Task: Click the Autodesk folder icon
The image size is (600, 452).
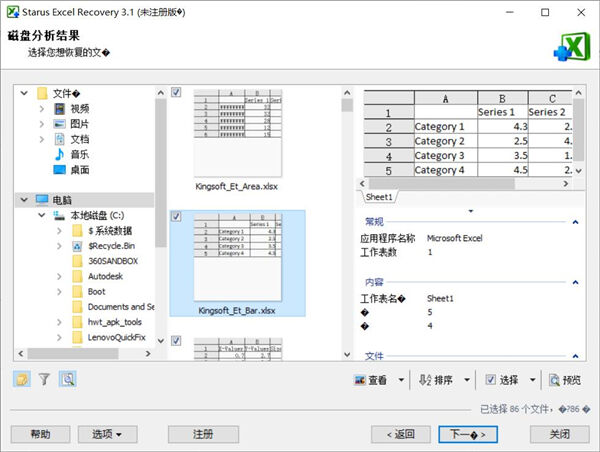Action: (77, 276)
